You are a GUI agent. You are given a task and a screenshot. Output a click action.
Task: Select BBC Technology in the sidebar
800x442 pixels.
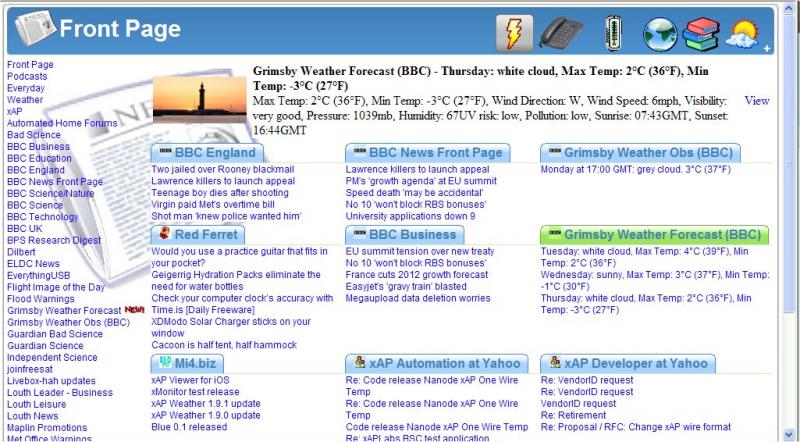pos(43,217)
